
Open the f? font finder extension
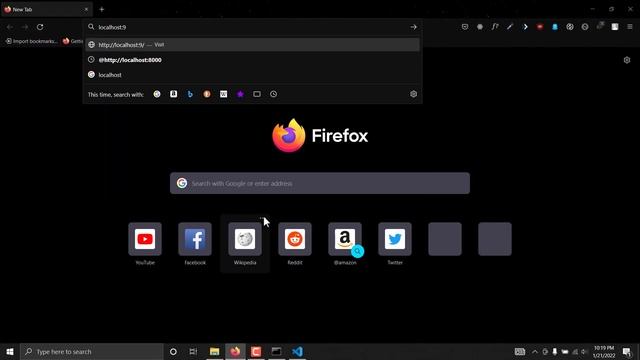click(495, 27)
